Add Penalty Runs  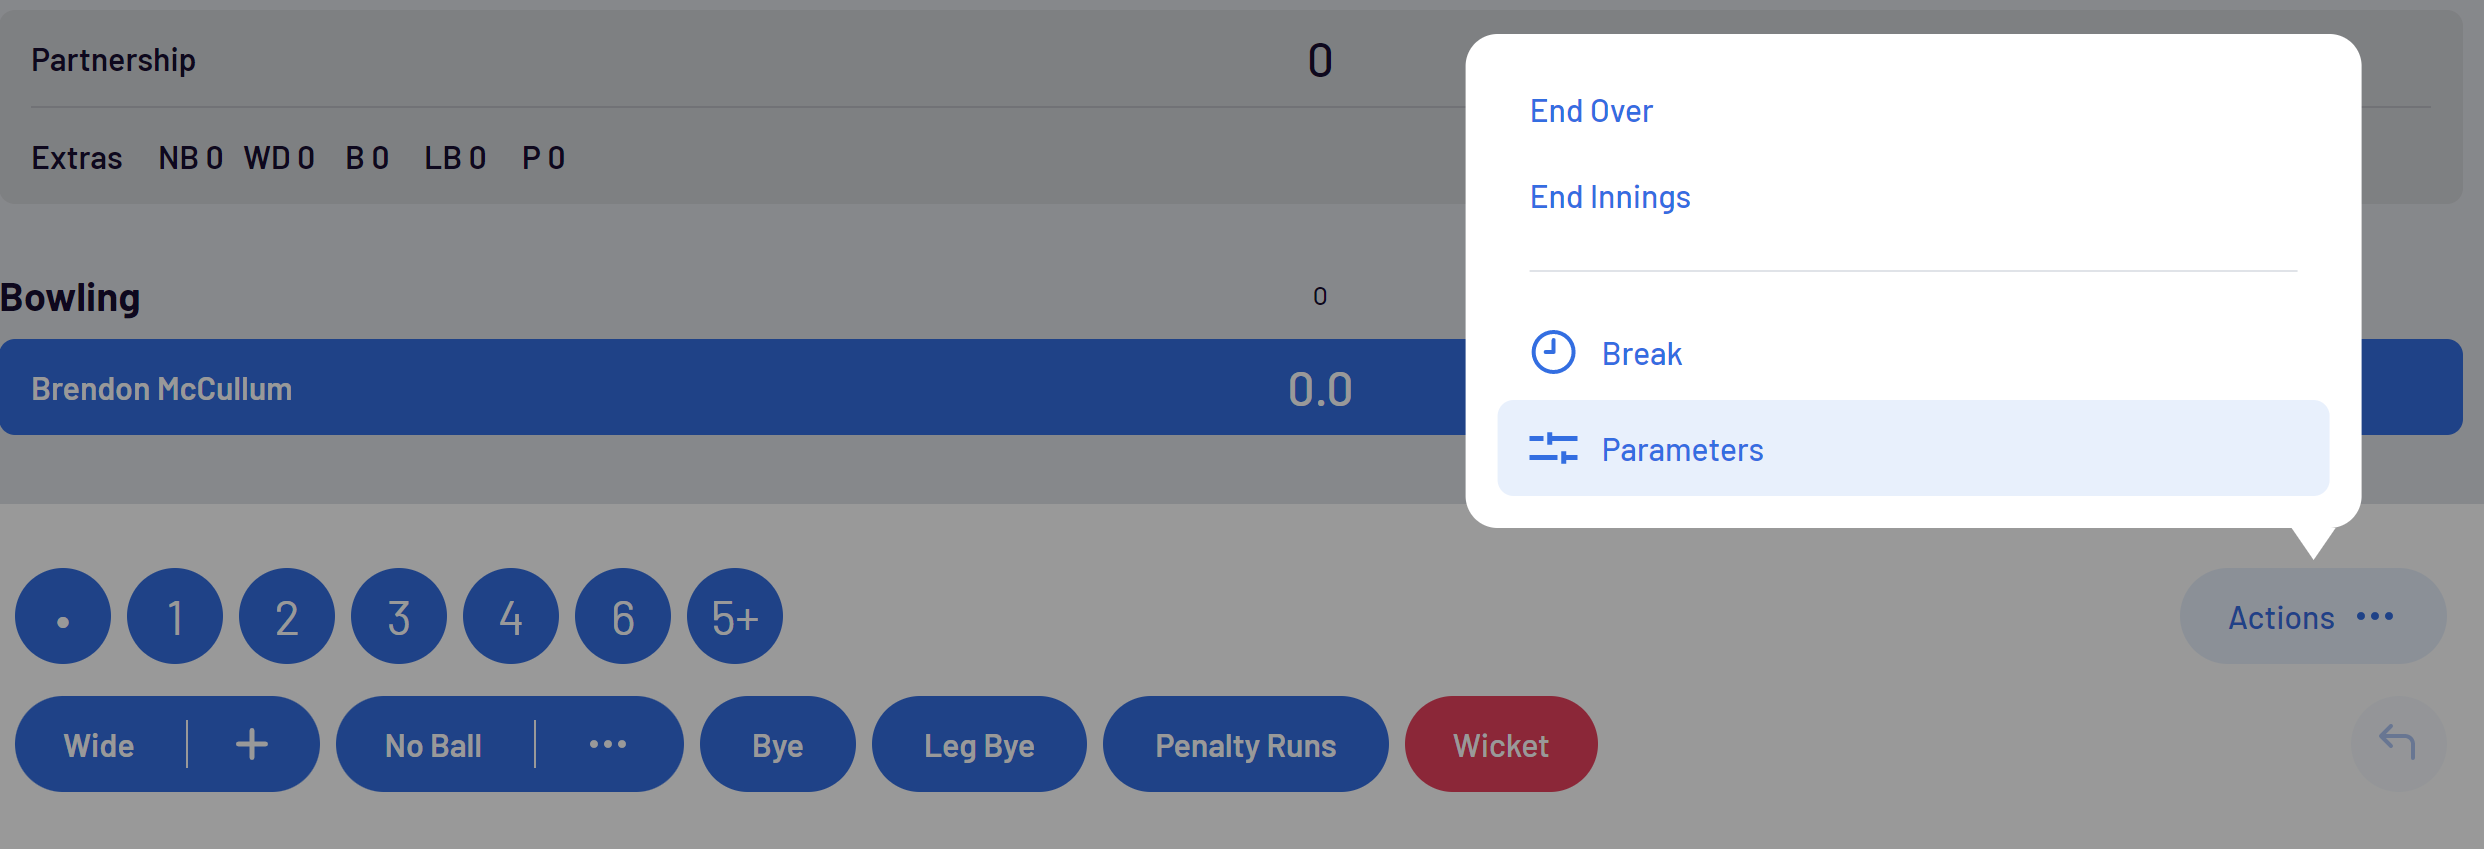click(1245, 744)
